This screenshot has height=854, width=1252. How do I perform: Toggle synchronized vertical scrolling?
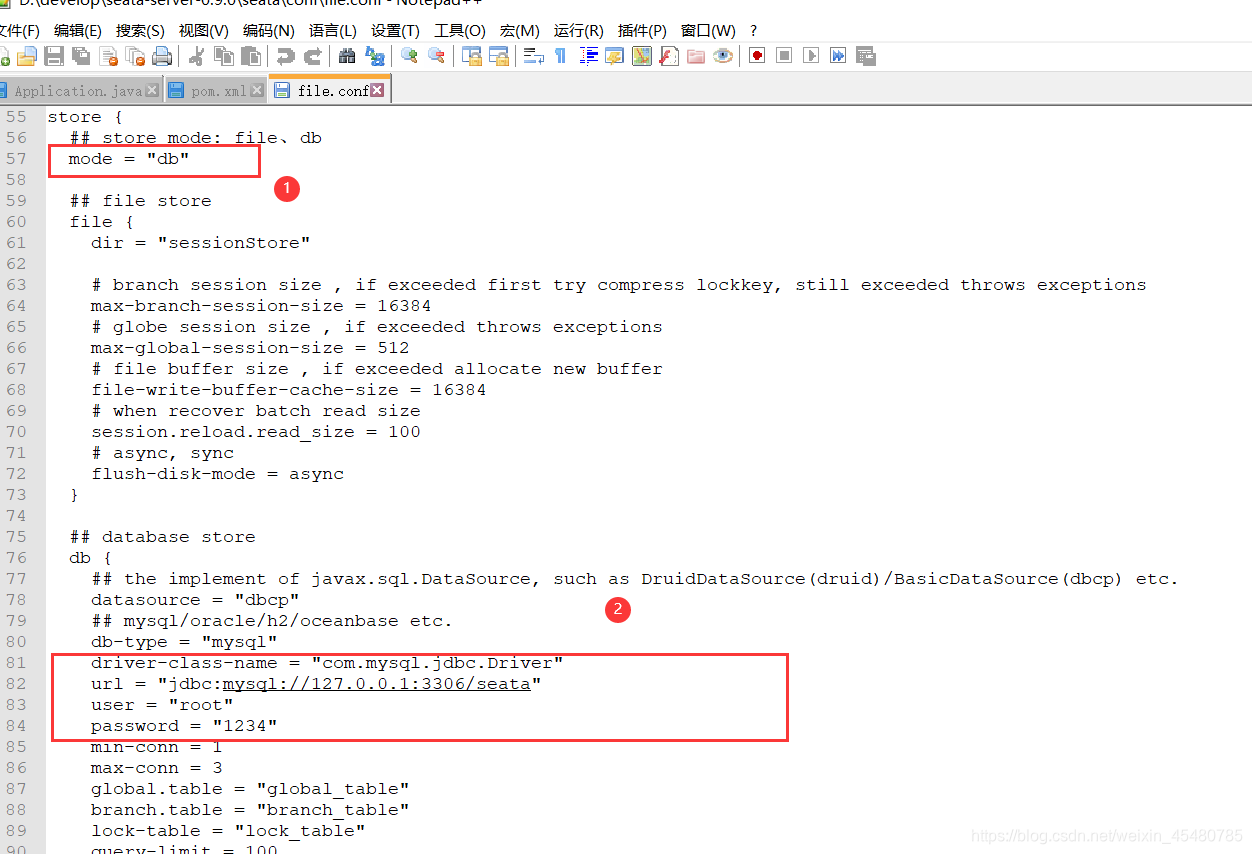(472, 56)
